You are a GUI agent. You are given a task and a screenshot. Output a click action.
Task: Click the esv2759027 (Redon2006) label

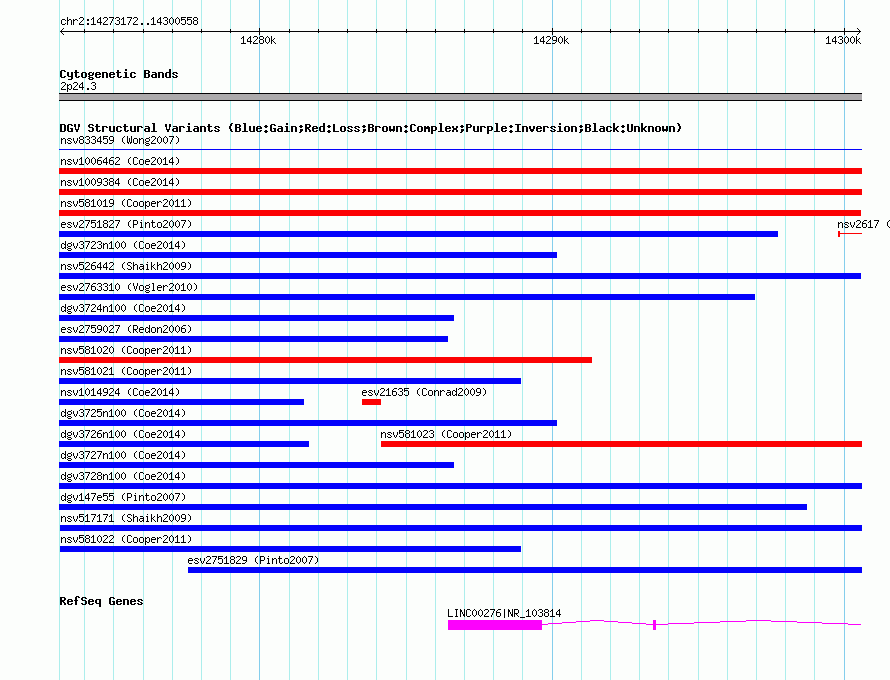[126, 329]
